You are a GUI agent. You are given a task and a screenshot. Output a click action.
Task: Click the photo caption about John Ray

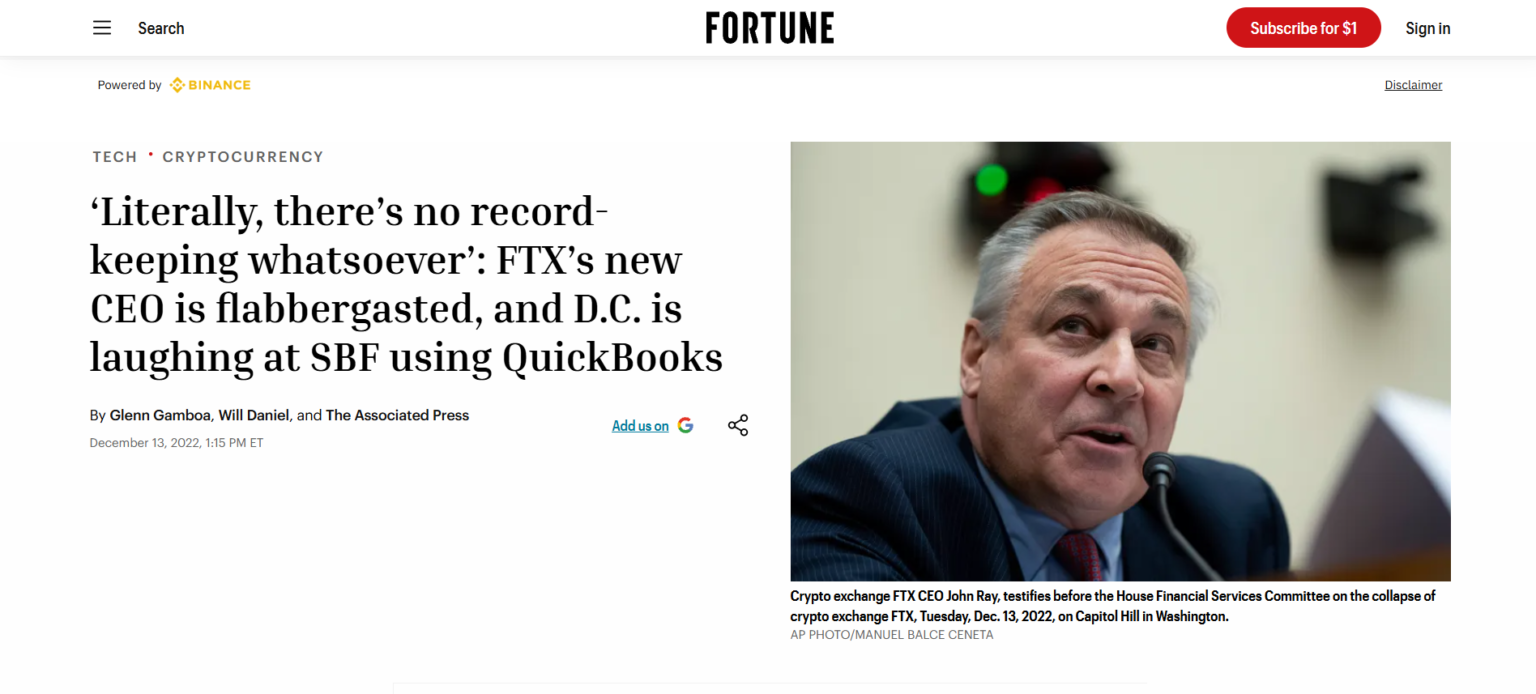1112,606
